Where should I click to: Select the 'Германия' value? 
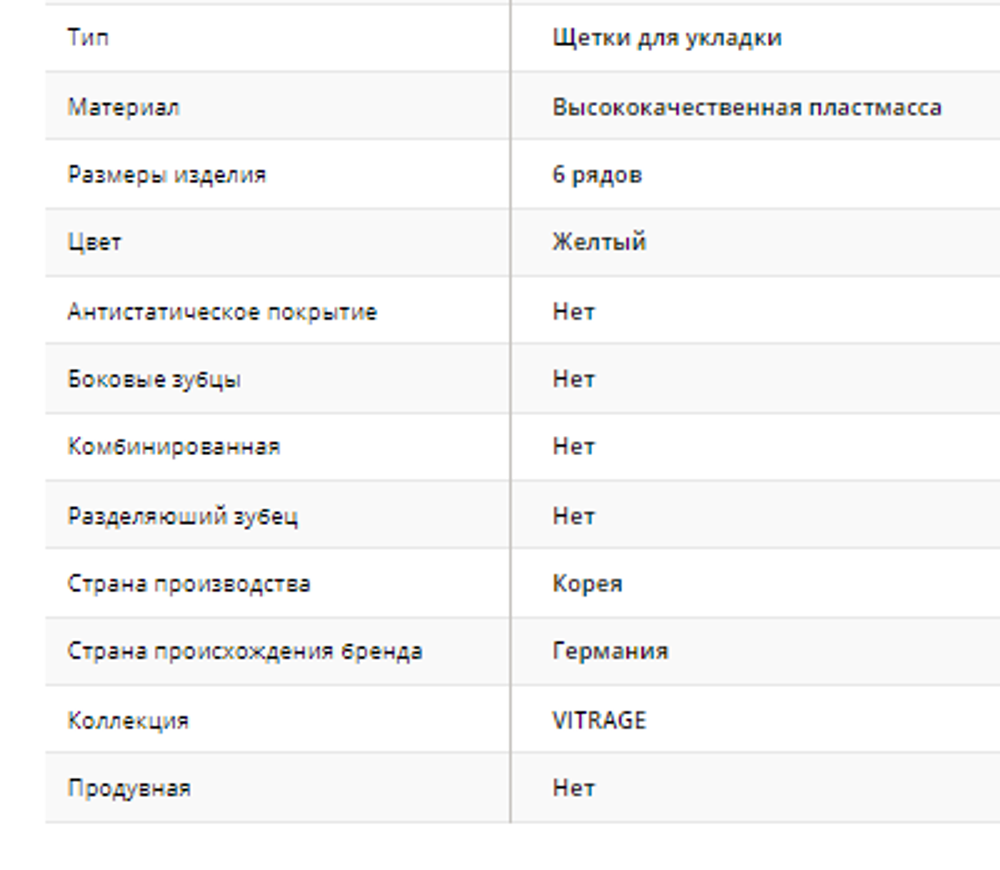(x=609, y=651)
